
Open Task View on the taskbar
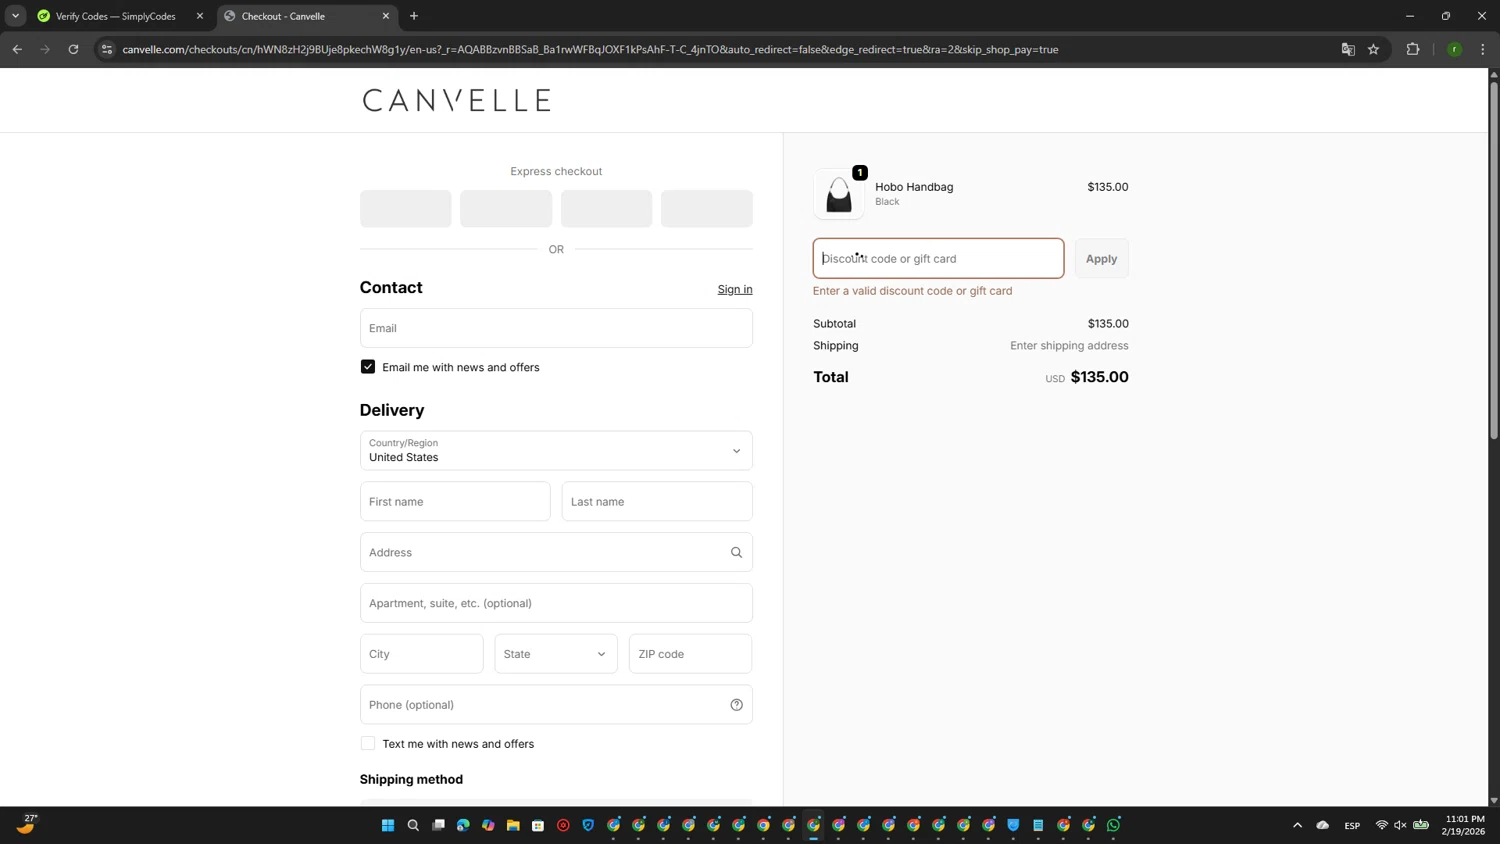438,825
